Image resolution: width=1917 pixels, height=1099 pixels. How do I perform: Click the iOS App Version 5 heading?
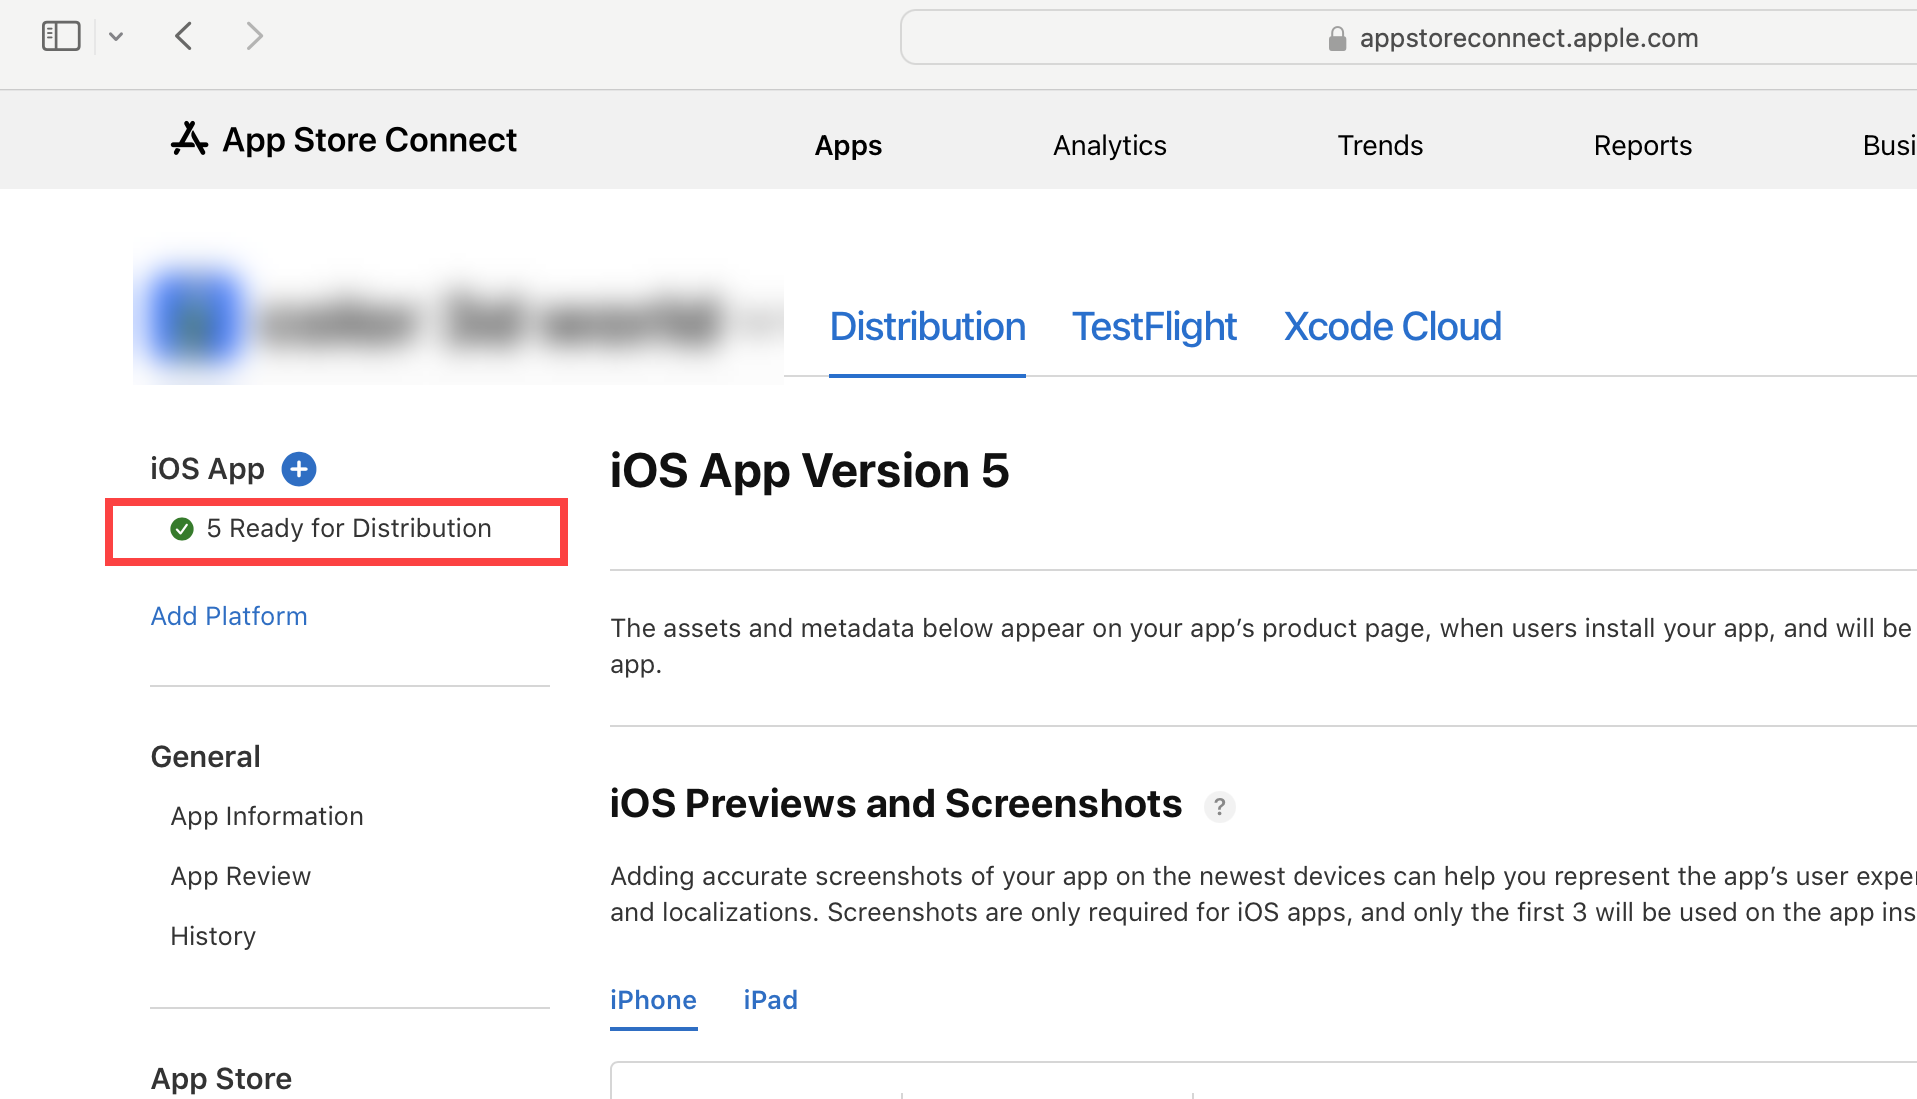click(x=809, y=471)
